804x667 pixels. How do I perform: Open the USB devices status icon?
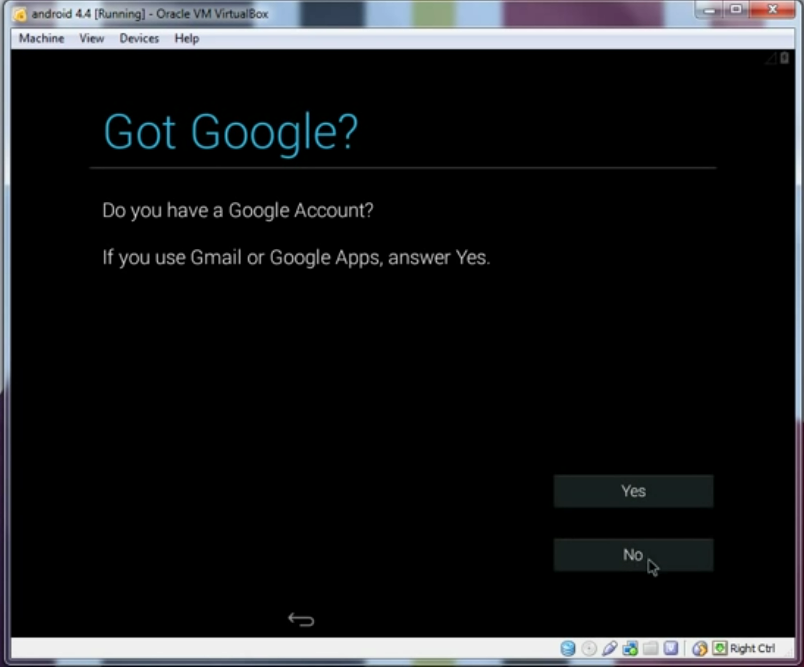click(610, 649)
